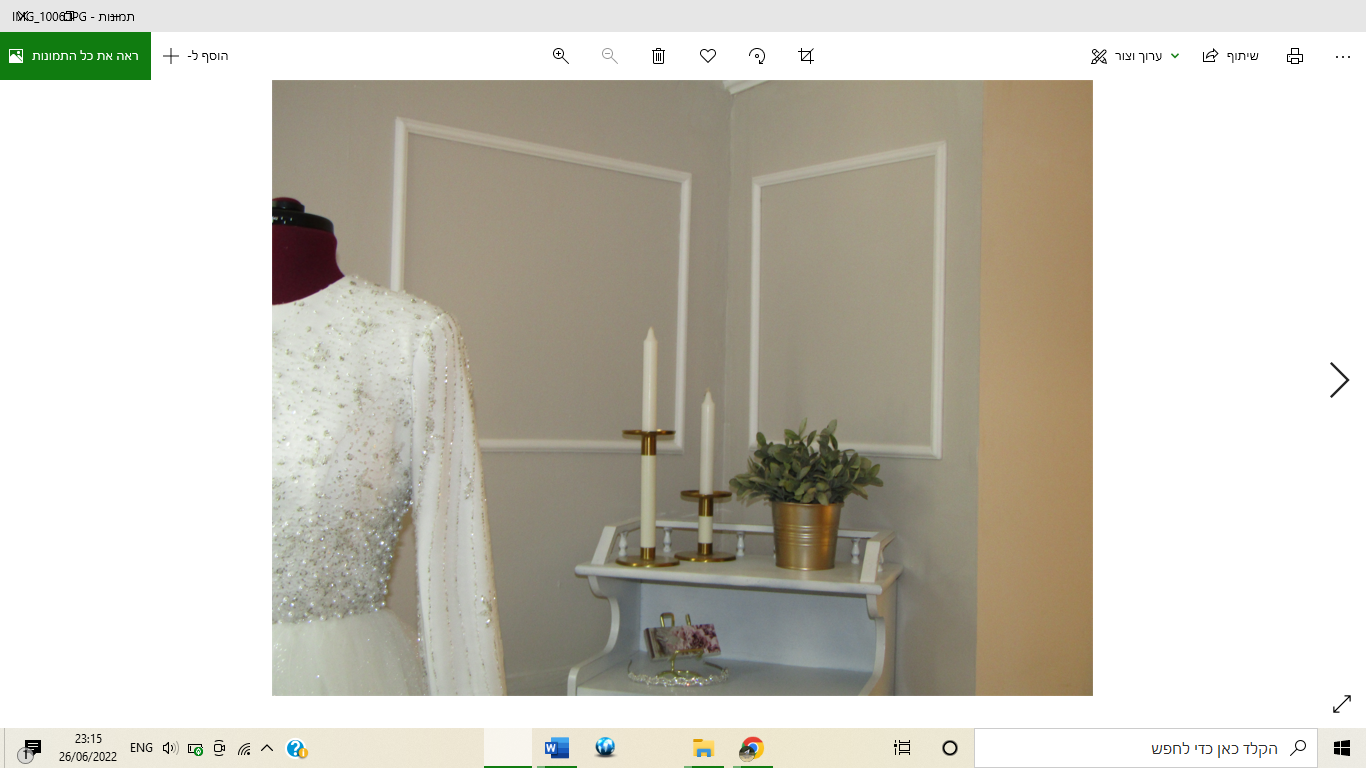
Task: Open the notification action center icon
Action: click(32, 748)
